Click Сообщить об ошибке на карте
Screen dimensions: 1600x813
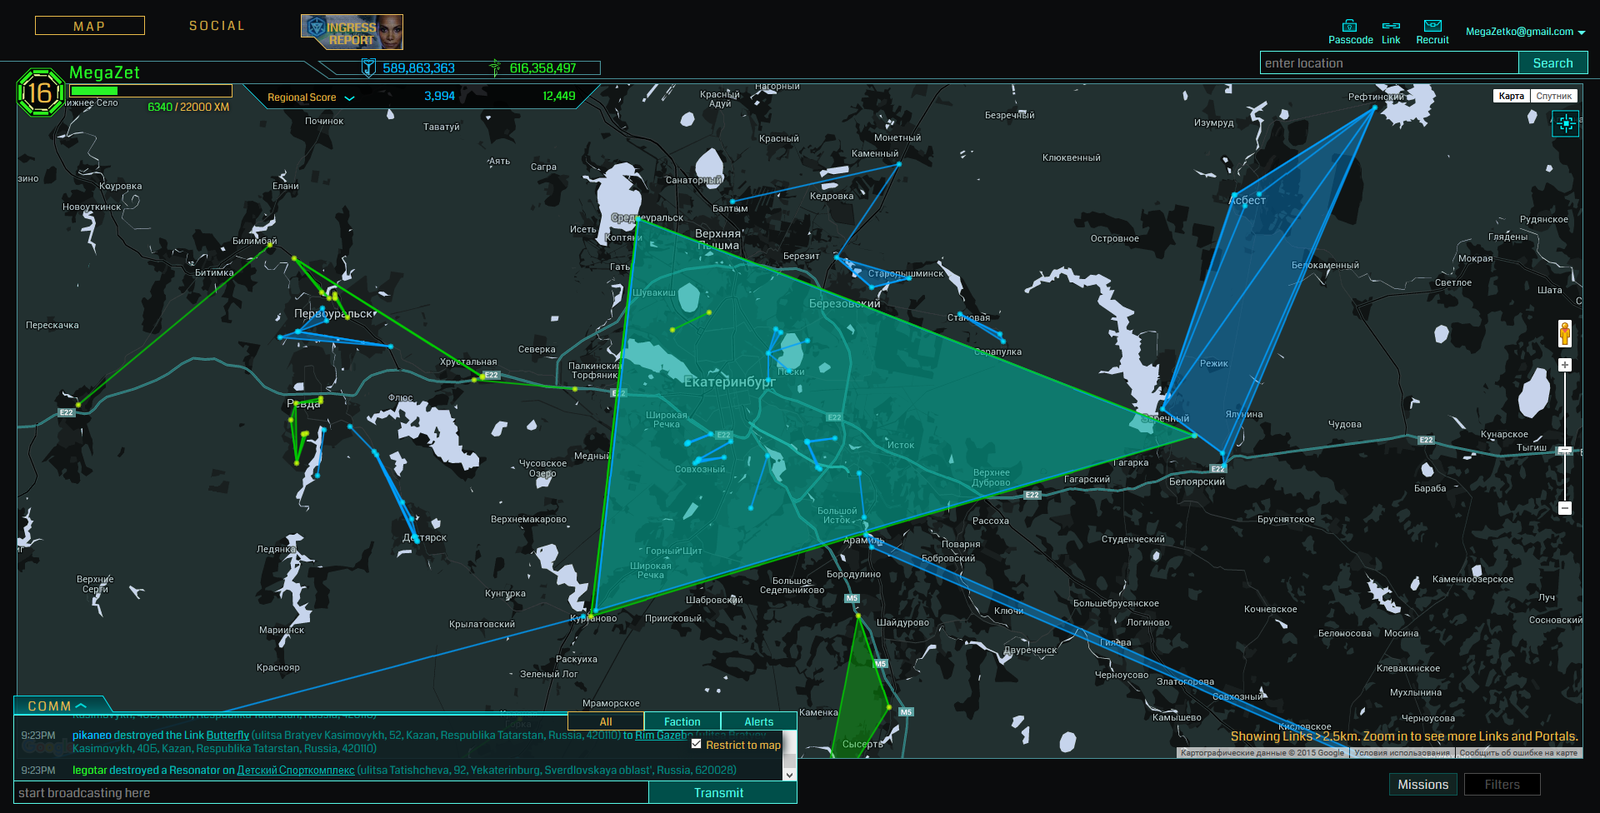1518,753
